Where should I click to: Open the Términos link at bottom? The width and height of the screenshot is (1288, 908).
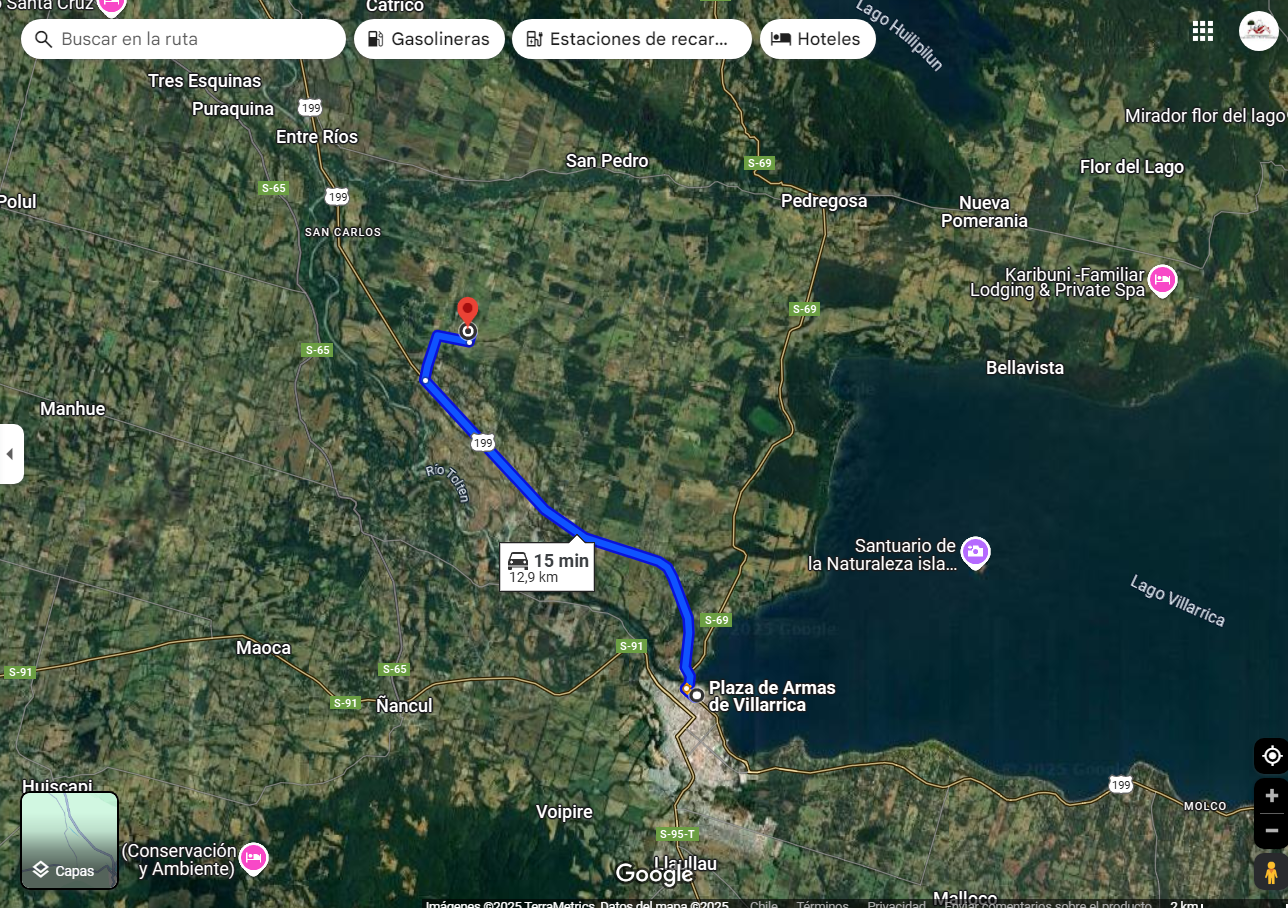coord(822,904)
